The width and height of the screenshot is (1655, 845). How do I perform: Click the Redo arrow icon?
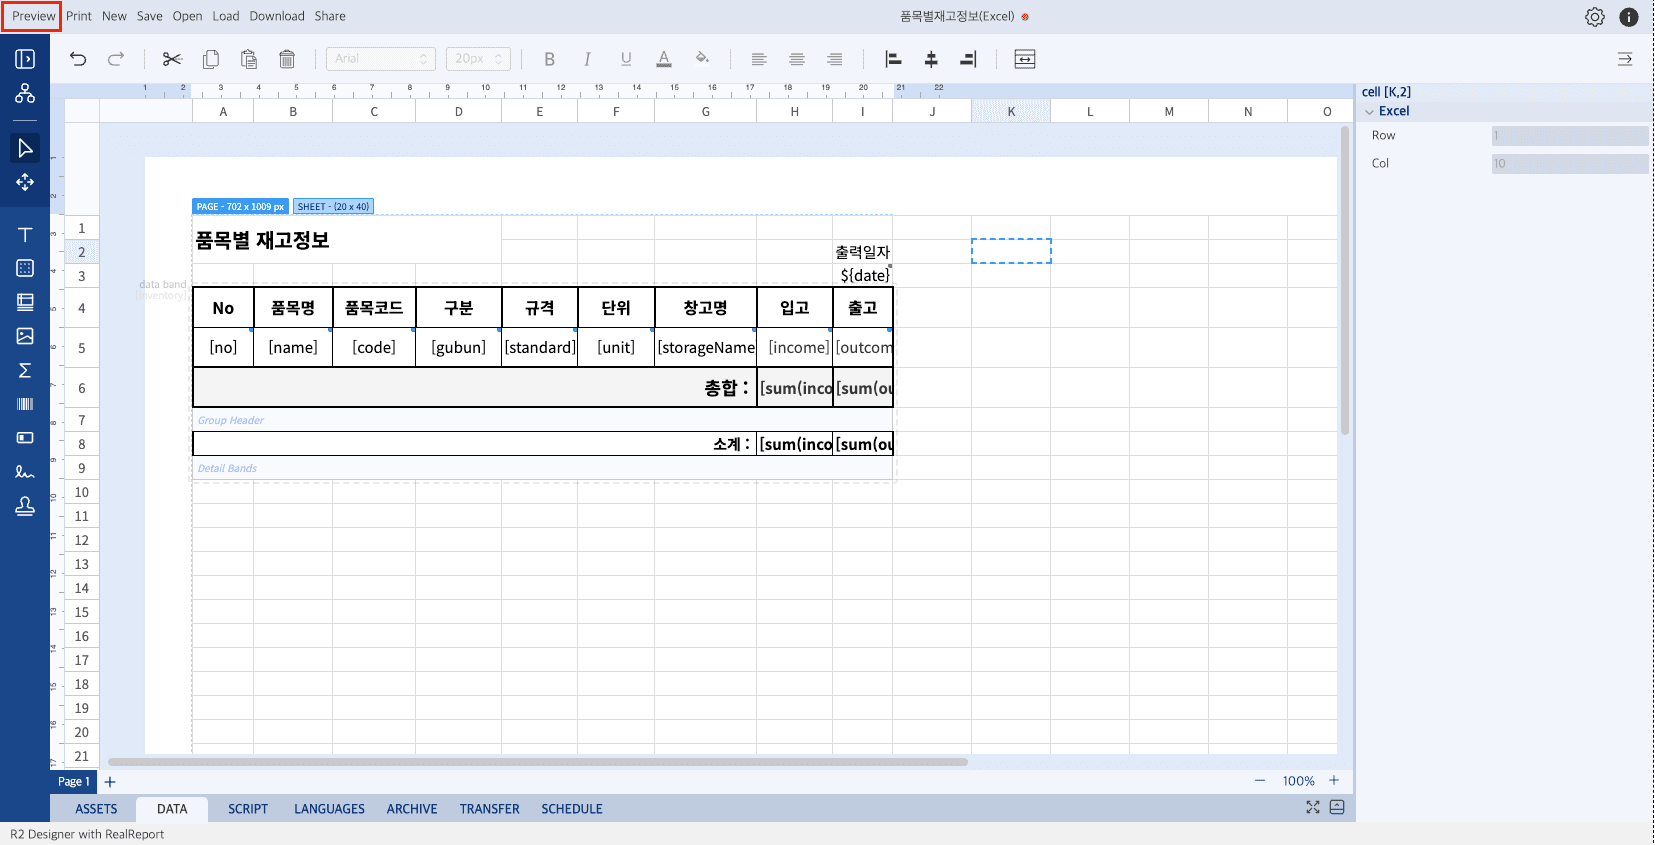(116, 59)
